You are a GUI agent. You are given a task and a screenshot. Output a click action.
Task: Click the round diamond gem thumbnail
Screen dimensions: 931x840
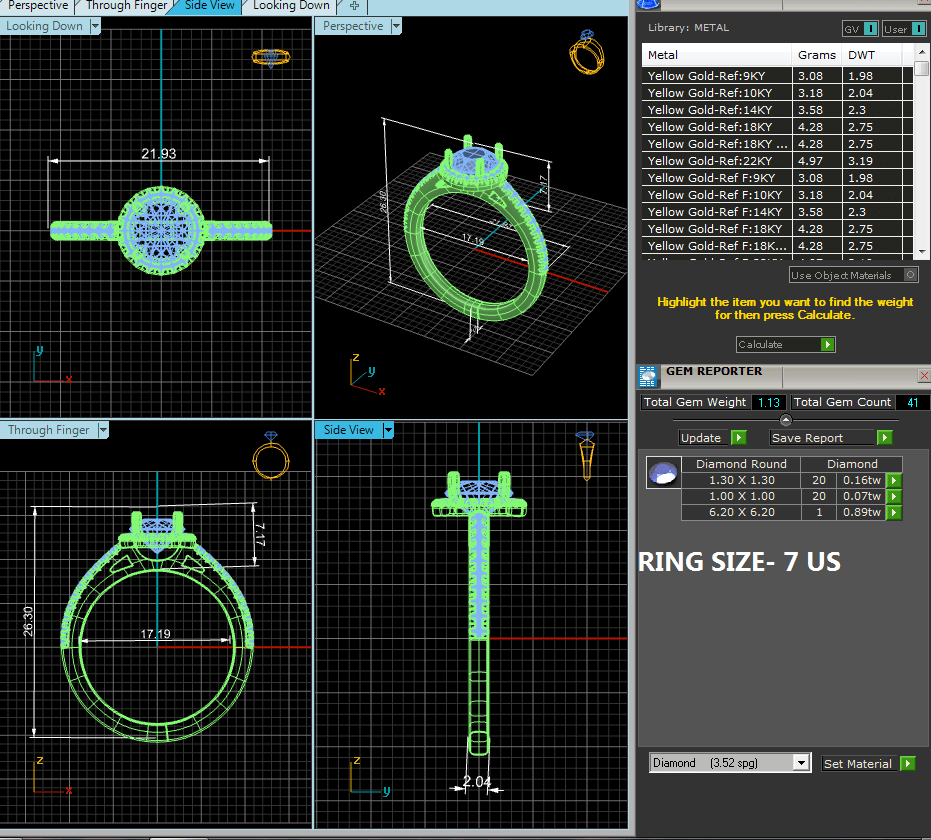[x=662, y=473]
